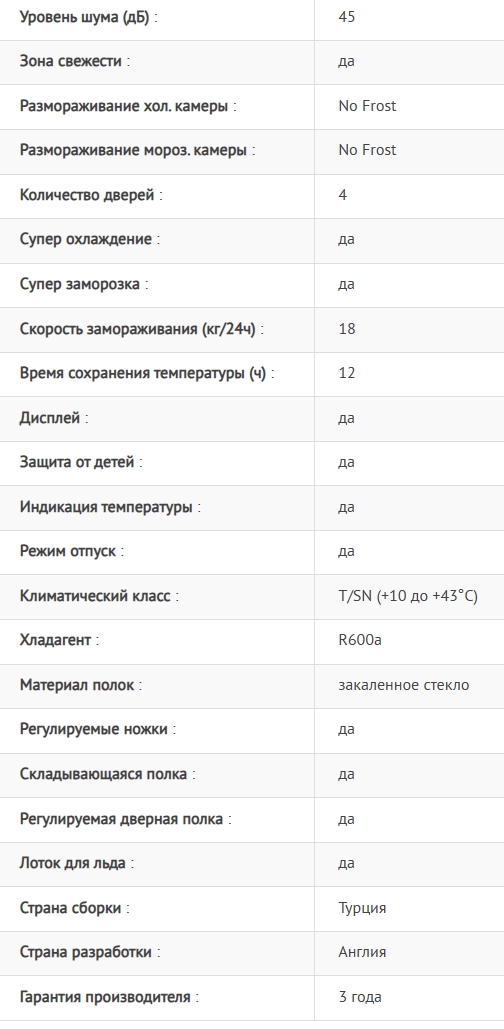Screen dimensions: 504x1029
Task: Select the freezing speed value 18
Action: 346,328
